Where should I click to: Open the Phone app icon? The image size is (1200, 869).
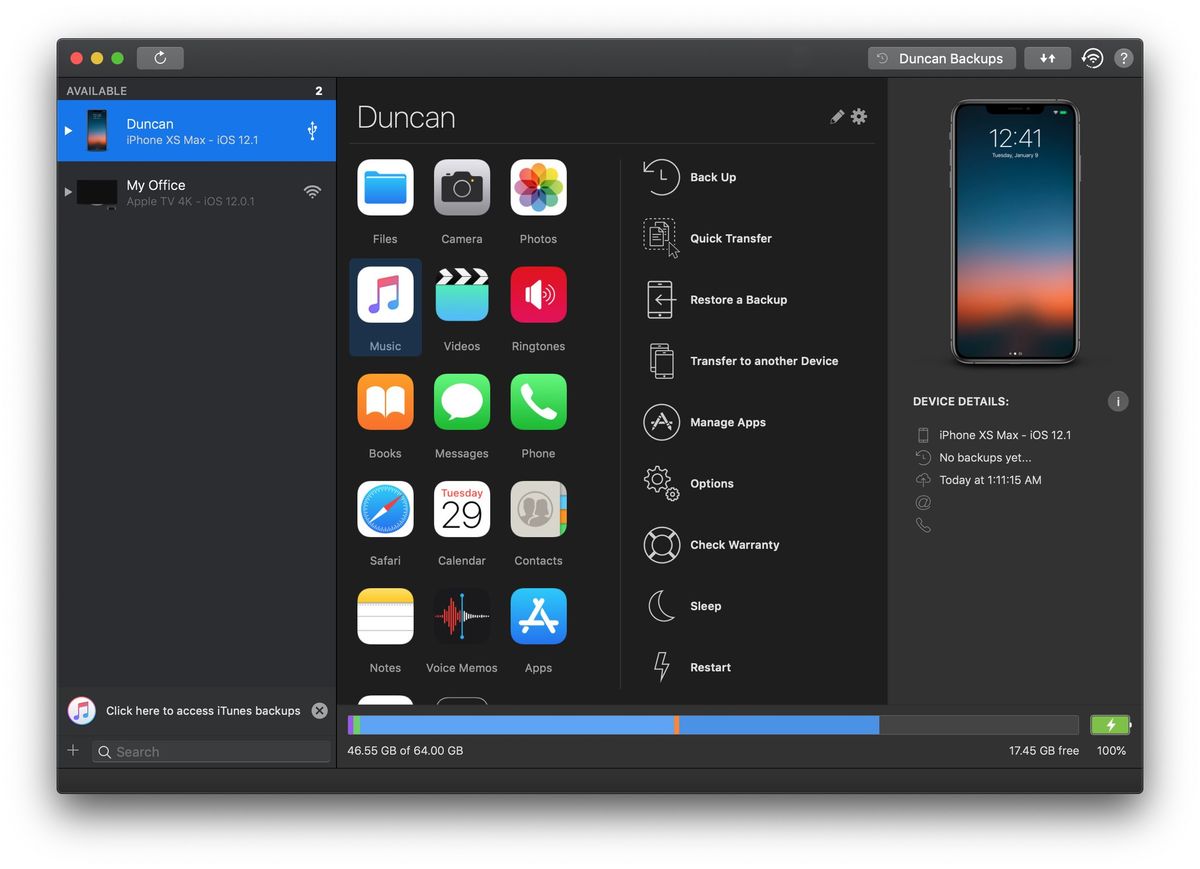coord(538,402)
